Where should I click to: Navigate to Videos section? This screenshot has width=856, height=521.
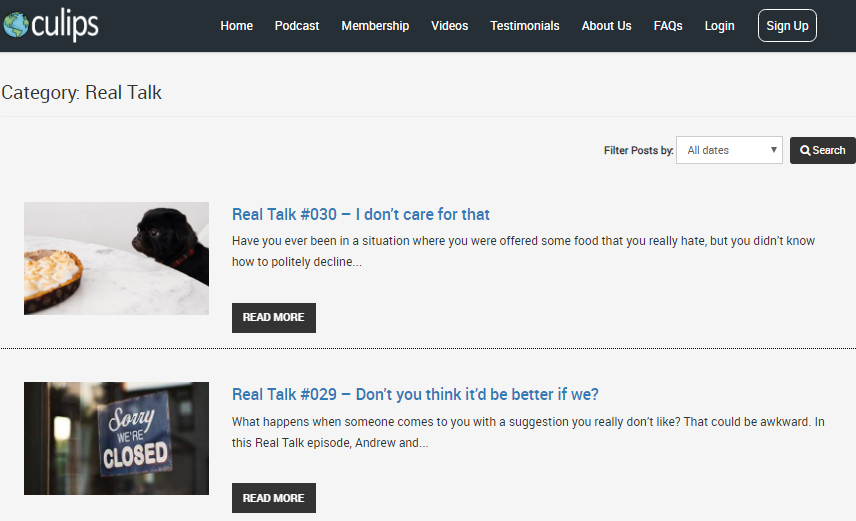pyautogui.click(x=449, y=26)
